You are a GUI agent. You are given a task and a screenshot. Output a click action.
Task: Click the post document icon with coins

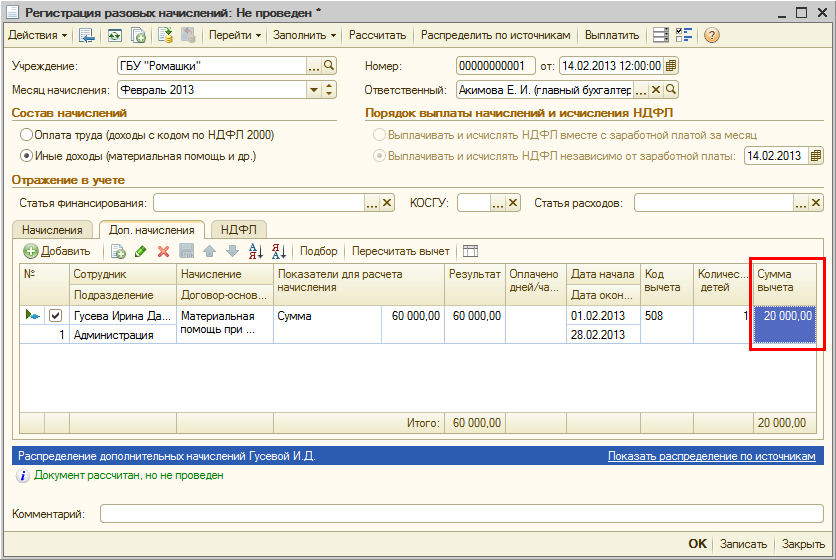[x=165, y=35]
